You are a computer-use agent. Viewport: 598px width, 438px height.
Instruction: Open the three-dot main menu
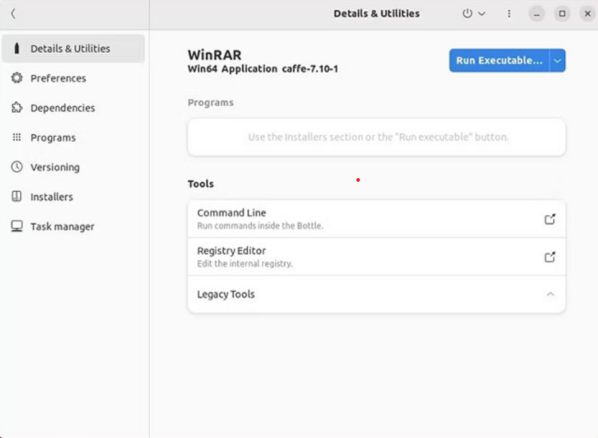tap(509, 14)
